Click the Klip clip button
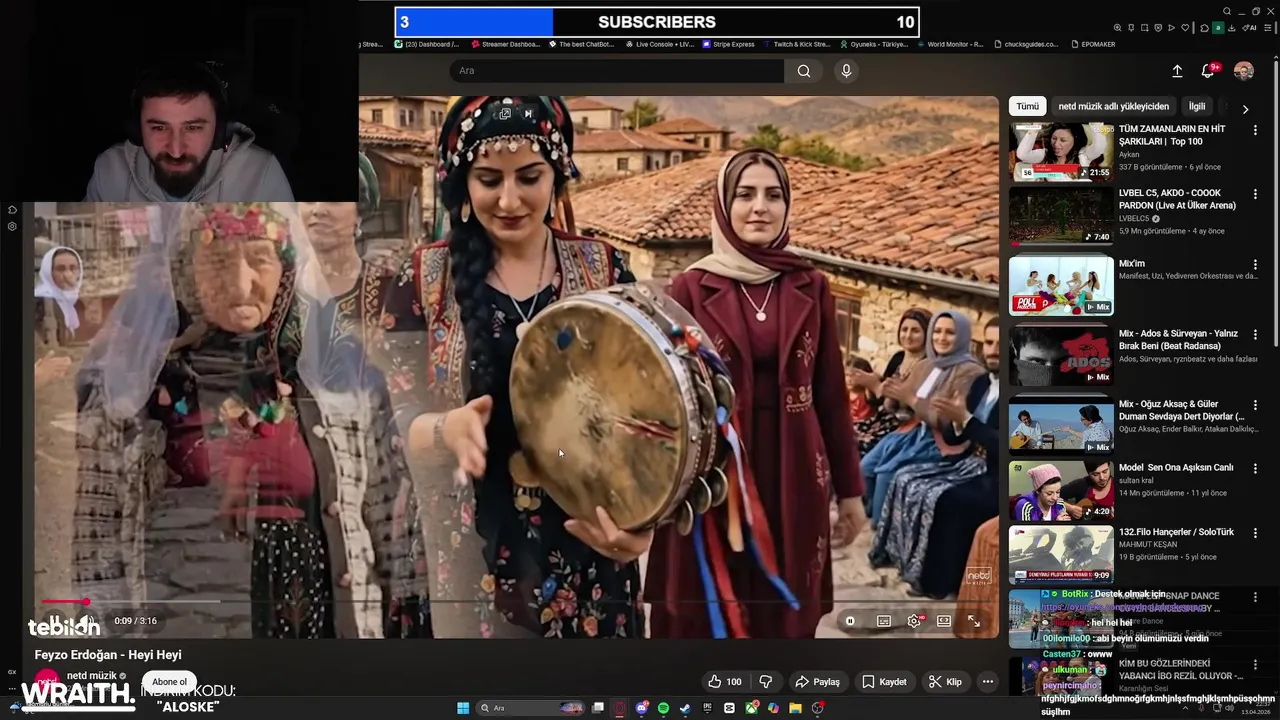Screen dimensions: 1280x720 [x=945, y=682]
